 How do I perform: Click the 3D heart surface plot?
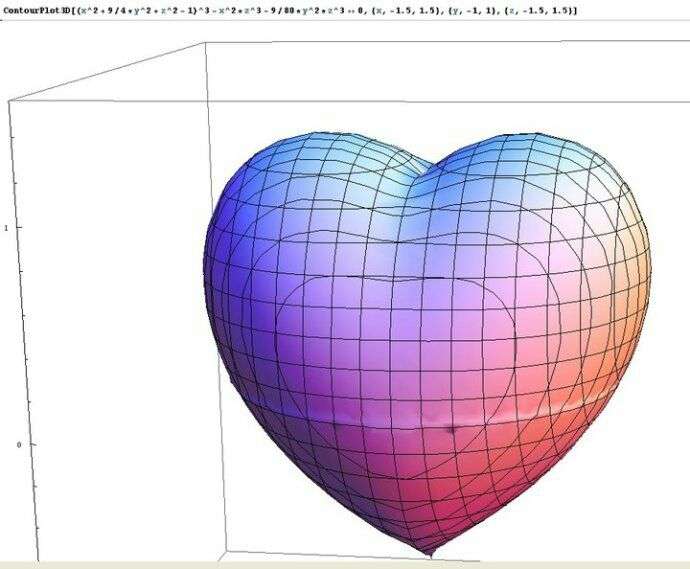(x=427, y=343)
